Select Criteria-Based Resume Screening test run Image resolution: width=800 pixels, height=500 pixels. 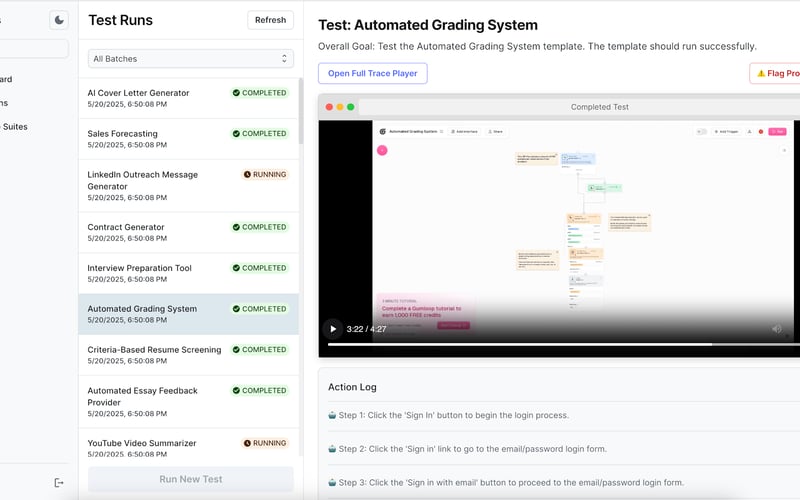[189, 355]
